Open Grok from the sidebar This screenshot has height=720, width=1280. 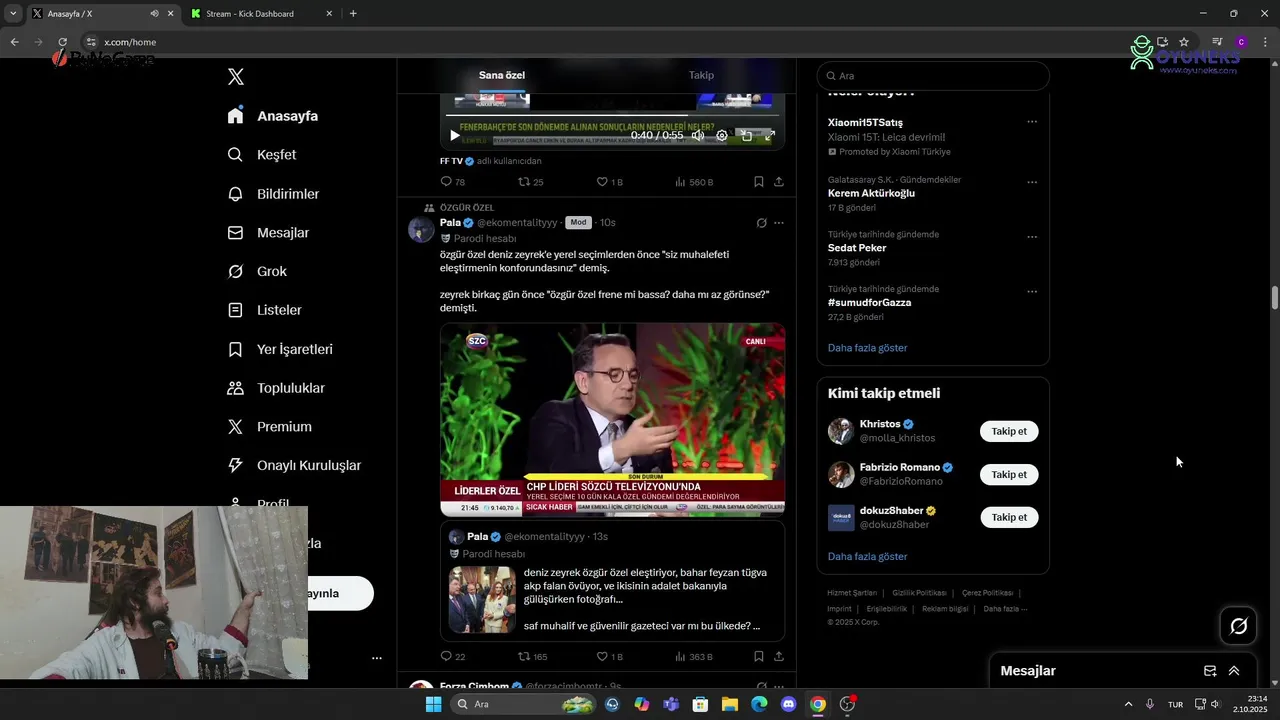click(x=257, y=271)
